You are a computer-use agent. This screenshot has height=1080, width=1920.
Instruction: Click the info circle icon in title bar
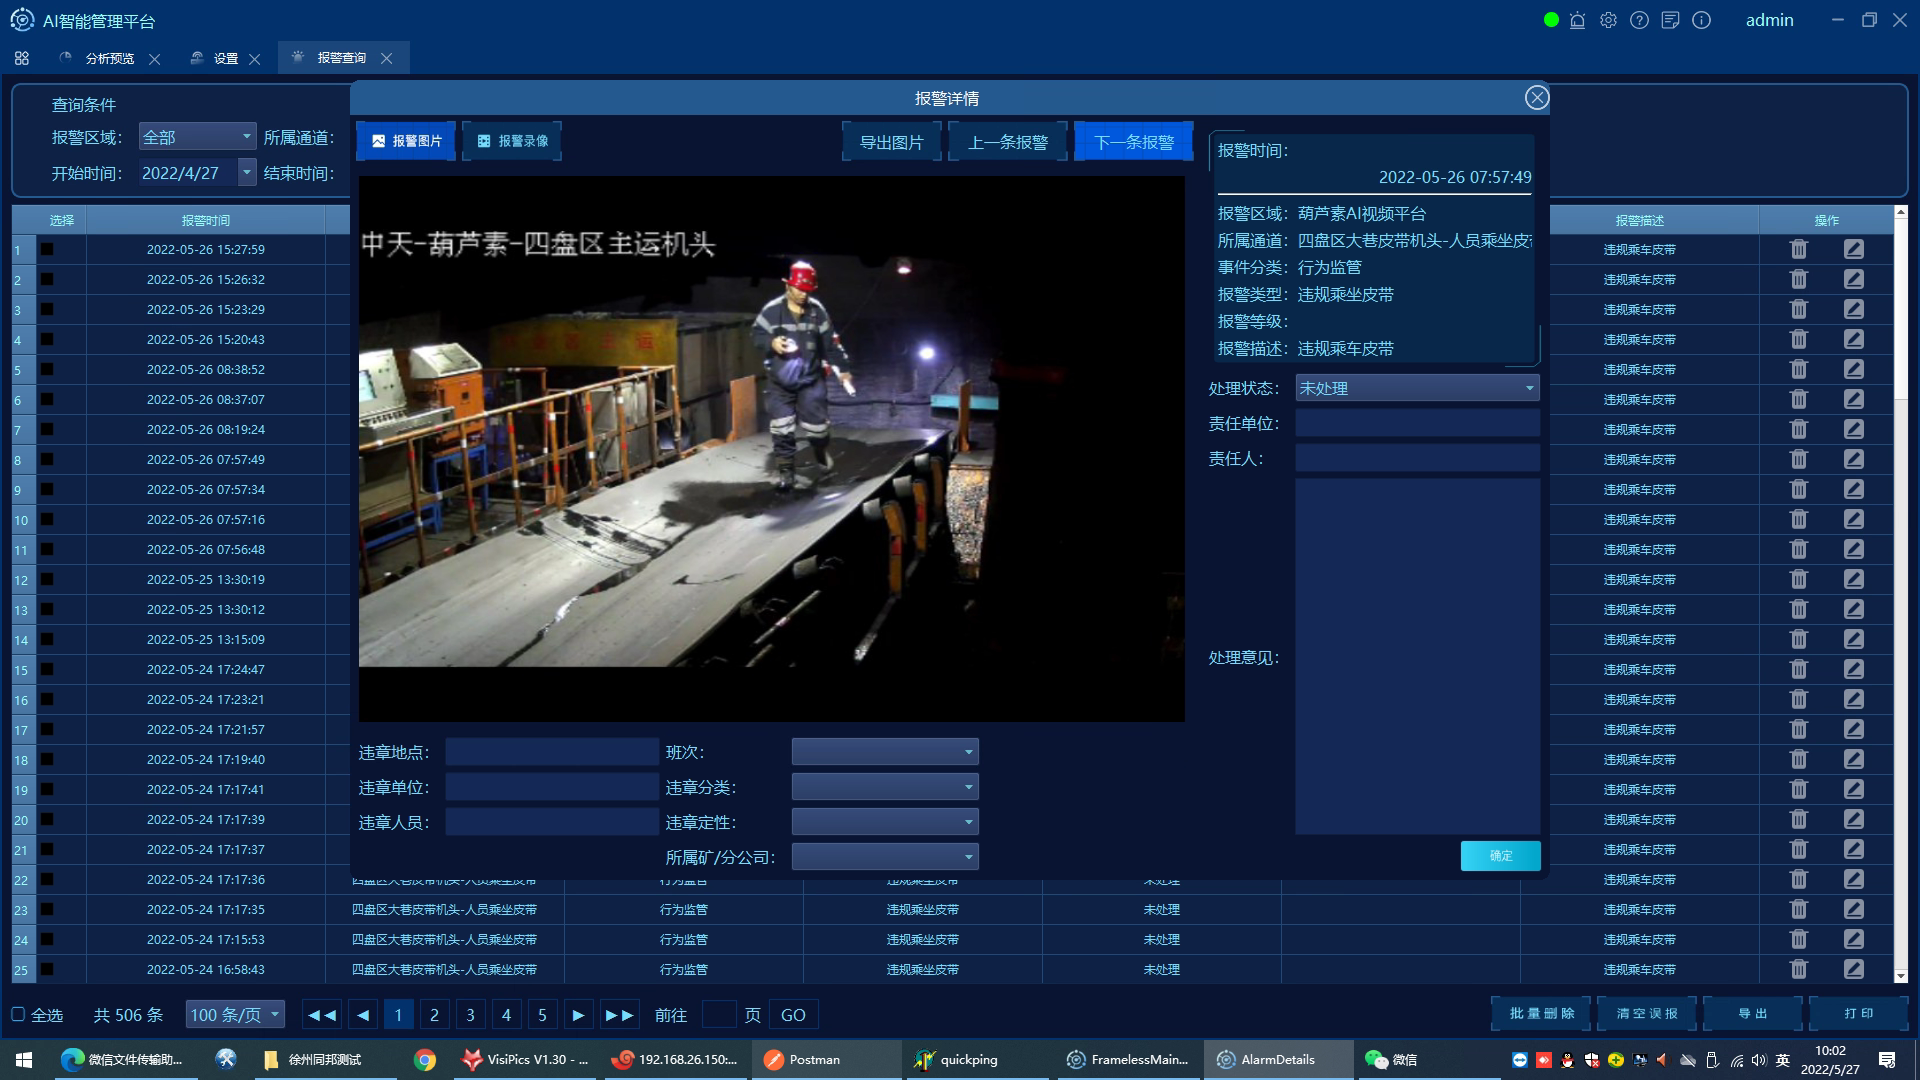(1701, 20)
